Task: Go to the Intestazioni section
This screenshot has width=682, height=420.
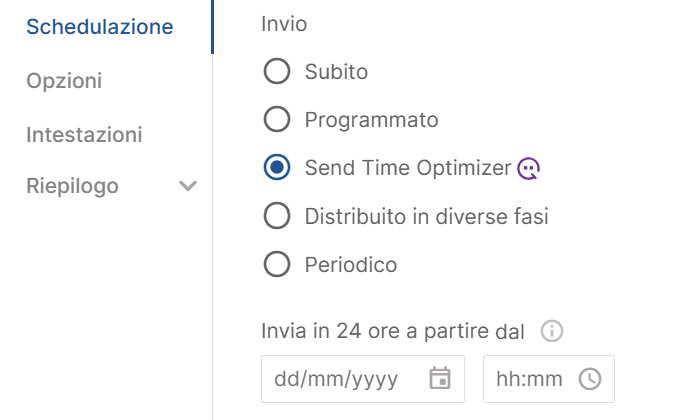Action: point(84,134)
